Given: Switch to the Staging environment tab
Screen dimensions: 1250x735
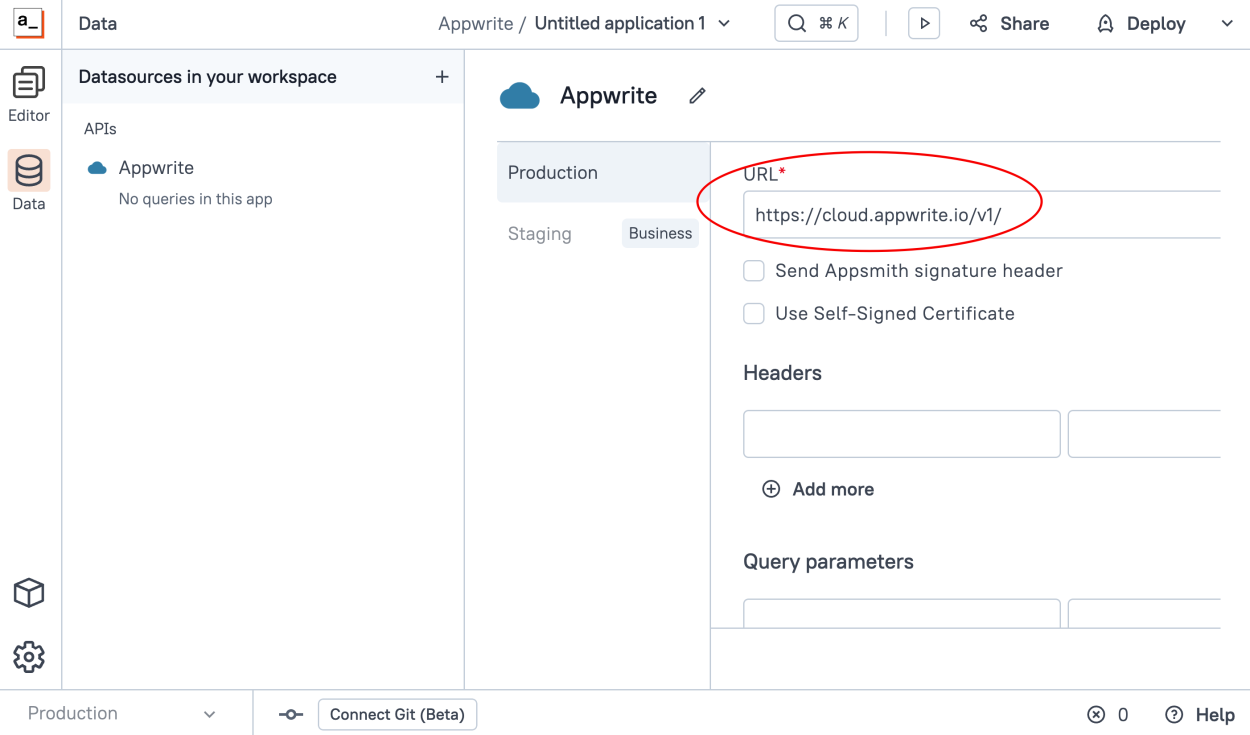Looking at the screenshot, I should (540, 233).
